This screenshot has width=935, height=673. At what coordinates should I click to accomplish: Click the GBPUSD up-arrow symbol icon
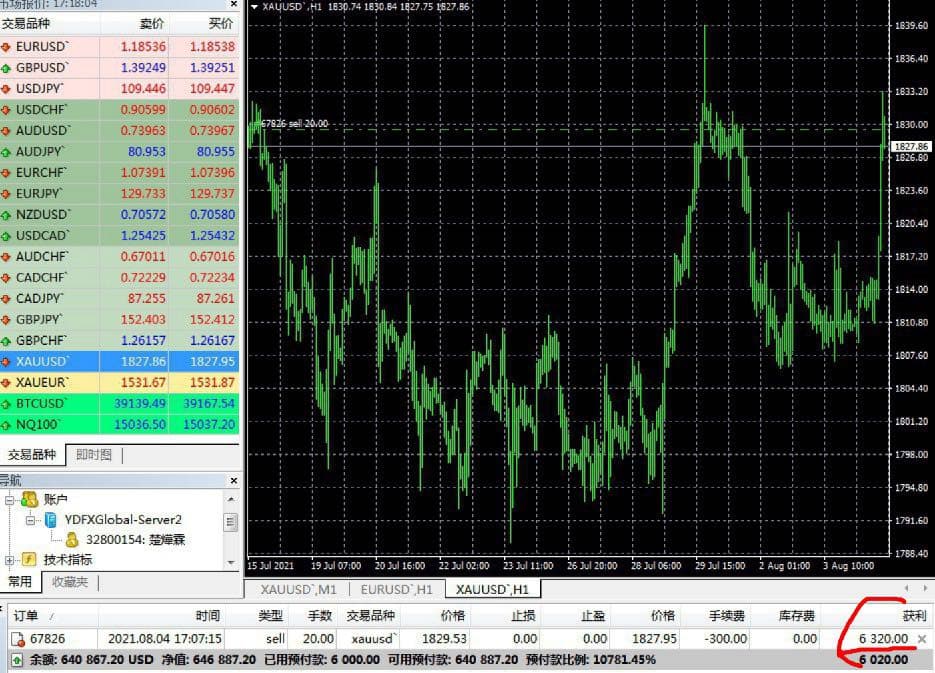click(6, 68)
